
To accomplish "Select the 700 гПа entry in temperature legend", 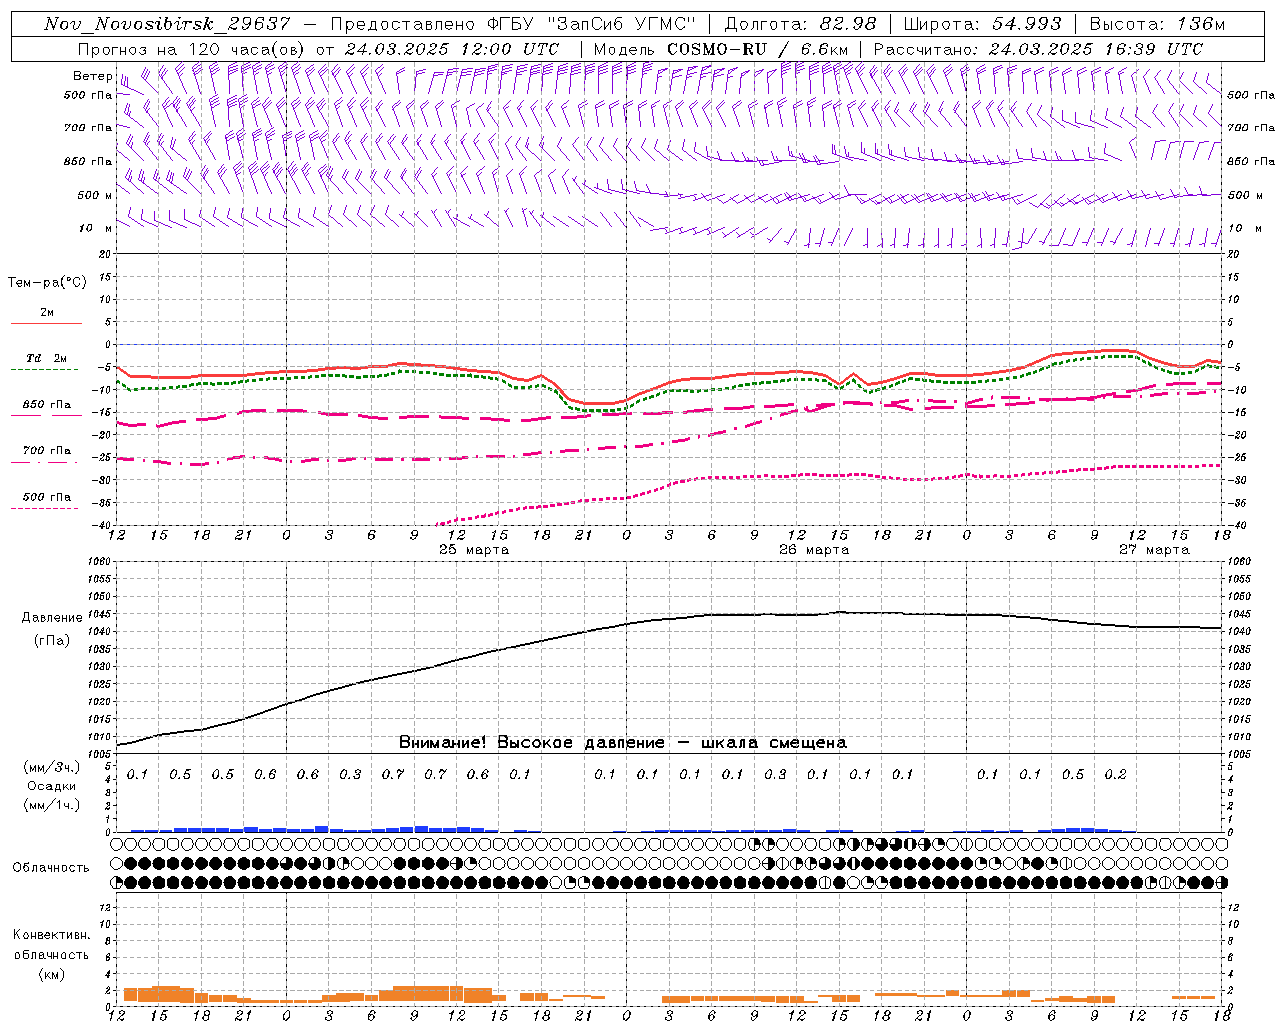I will click(x=47, y=451).
